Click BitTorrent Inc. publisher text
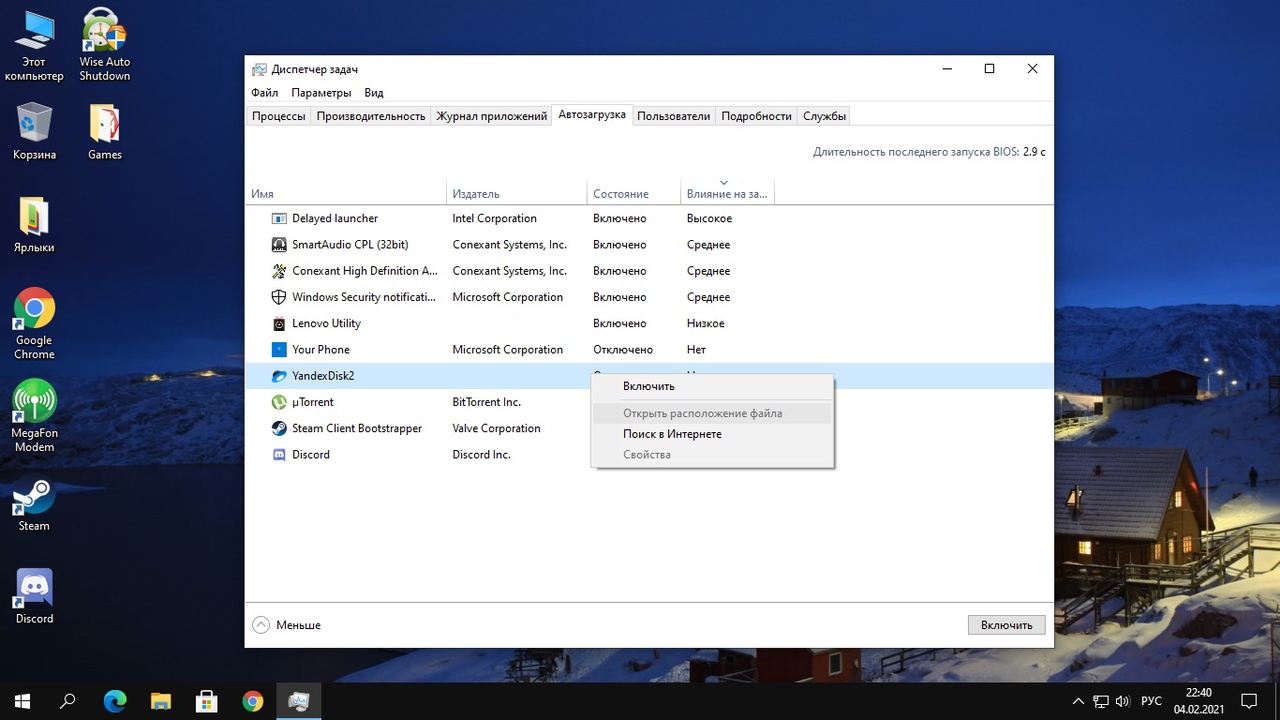The height and width of the screenshot is (720, 1280). (486, 402)
